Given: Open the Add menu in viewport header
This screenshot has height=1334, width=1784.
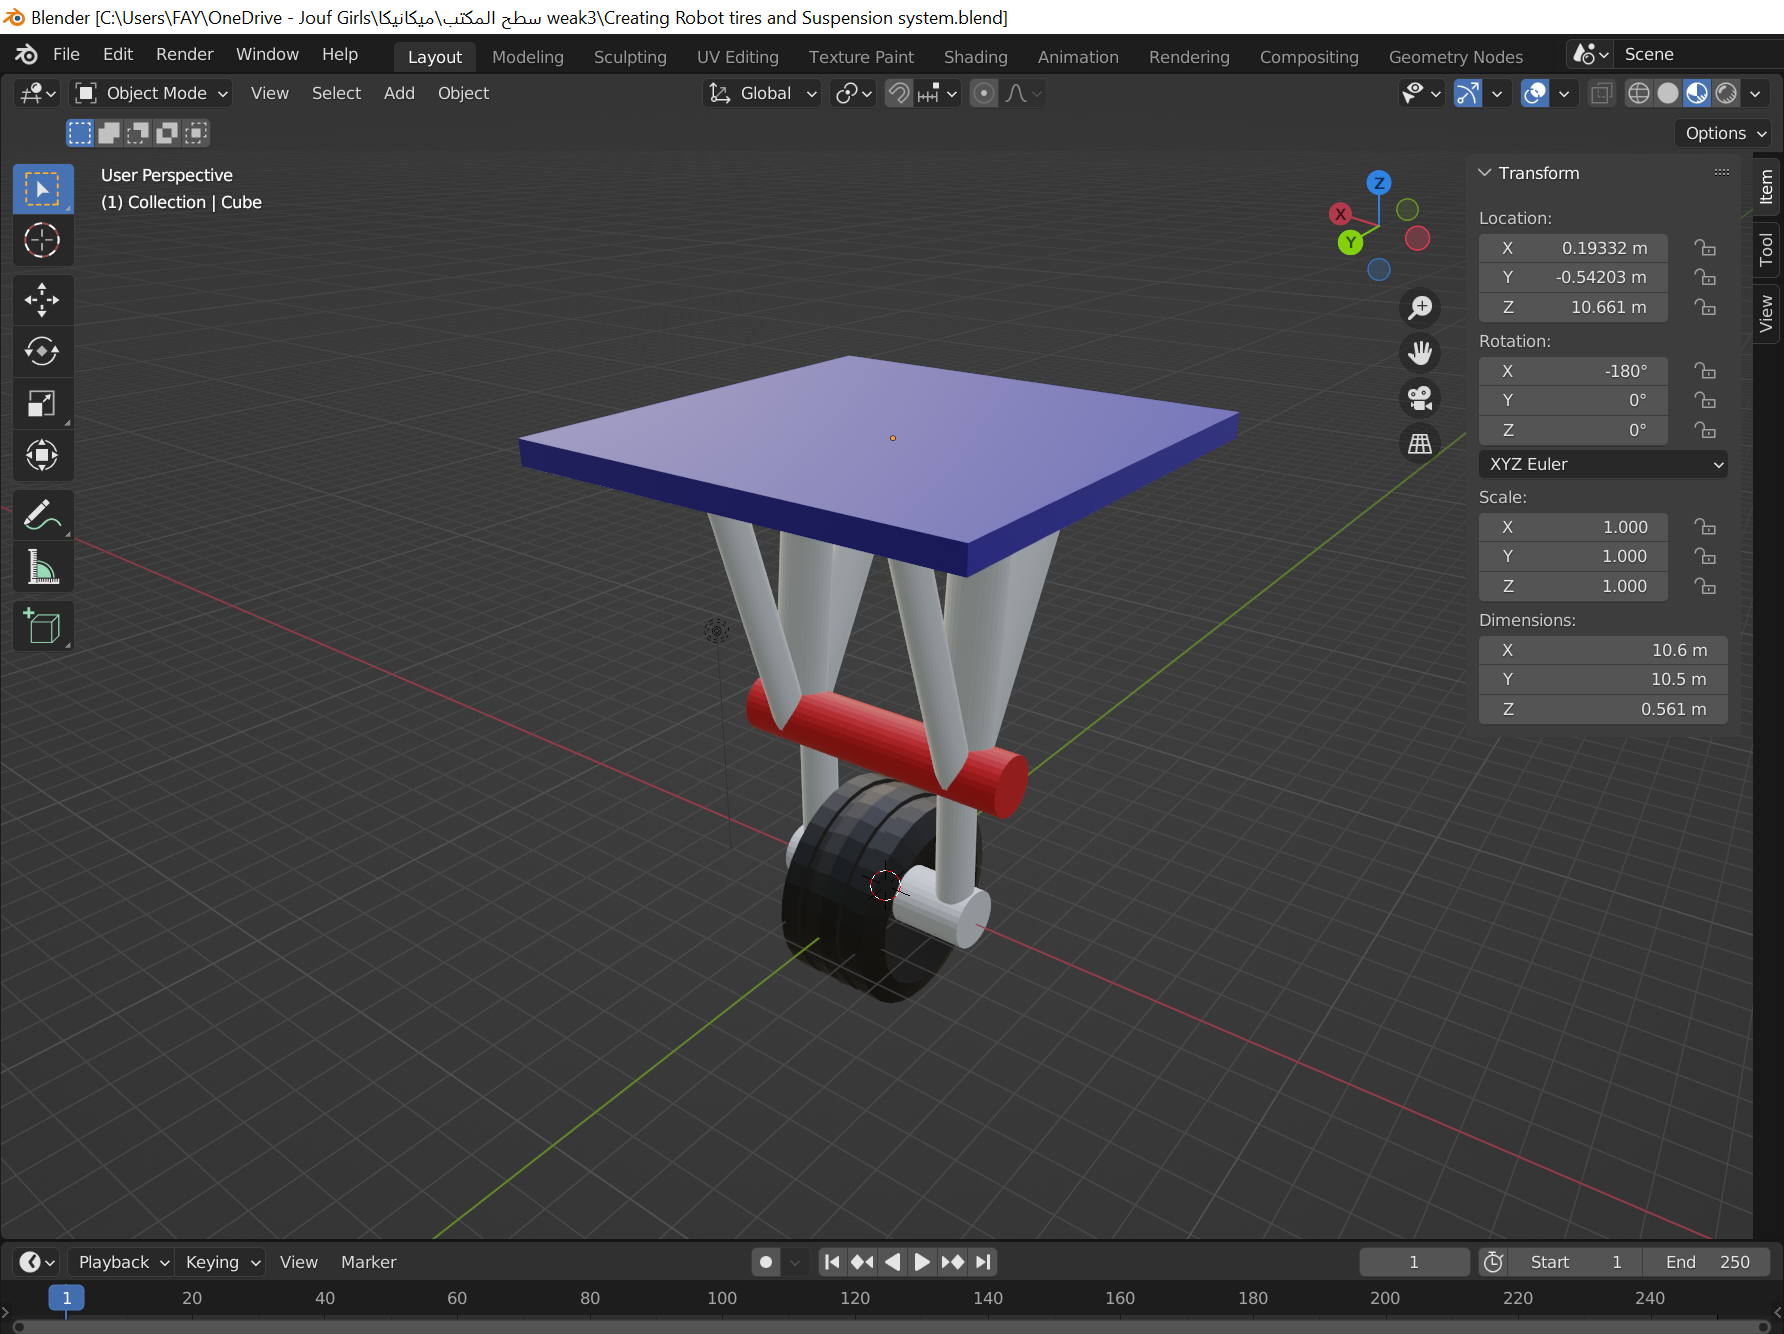Looking at the screenshot, I should point(399,93).
